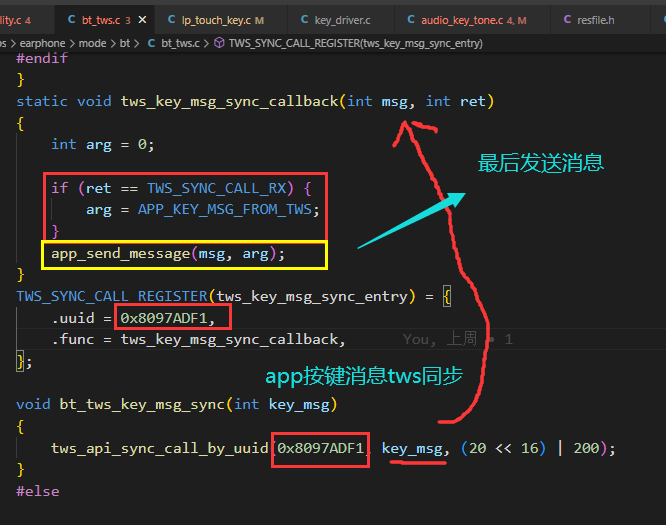Click the '#else' directive line
Viewport: 666px width, 525px height.
(x=37, y=491)
